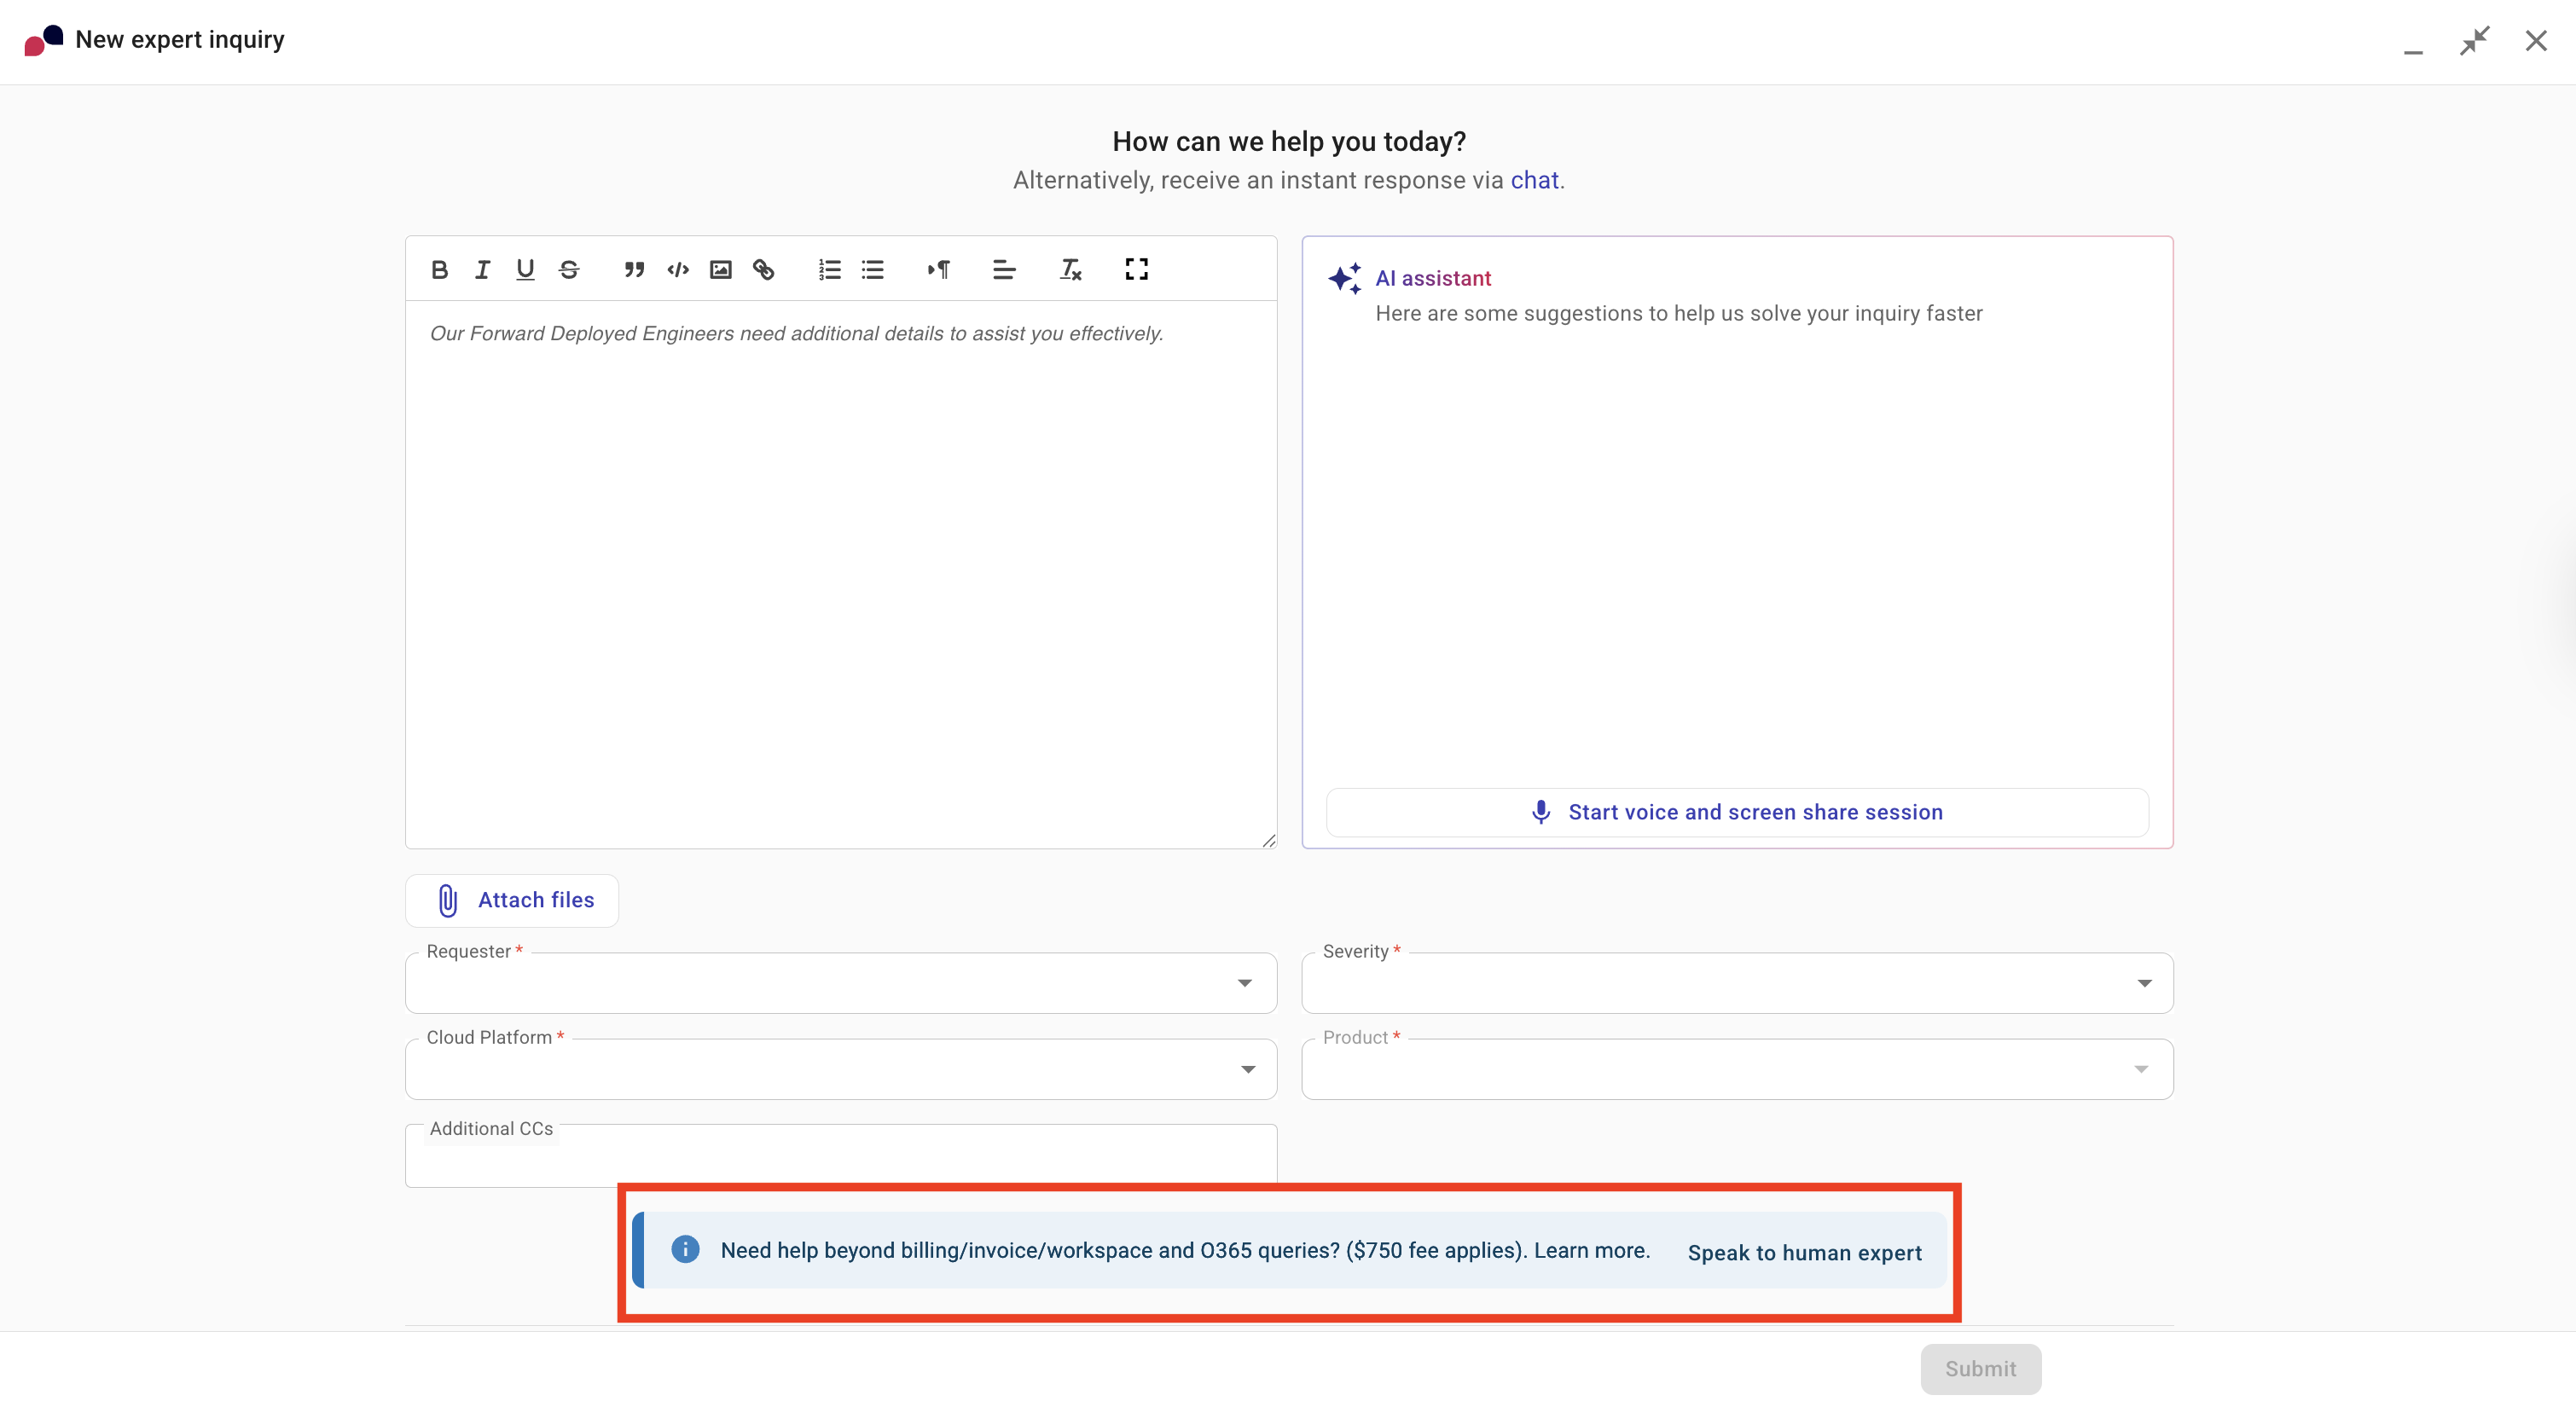Start voice and screen share session

[x=1737, y=812]
